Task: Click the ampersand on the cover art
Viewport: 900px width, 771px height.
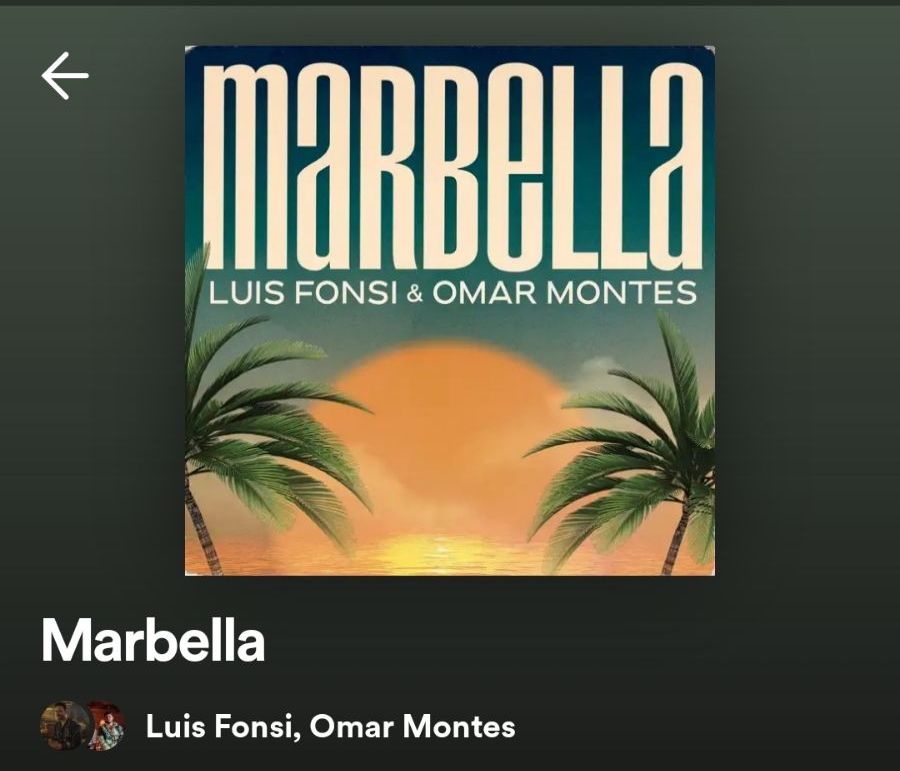Action: [414, 295]
